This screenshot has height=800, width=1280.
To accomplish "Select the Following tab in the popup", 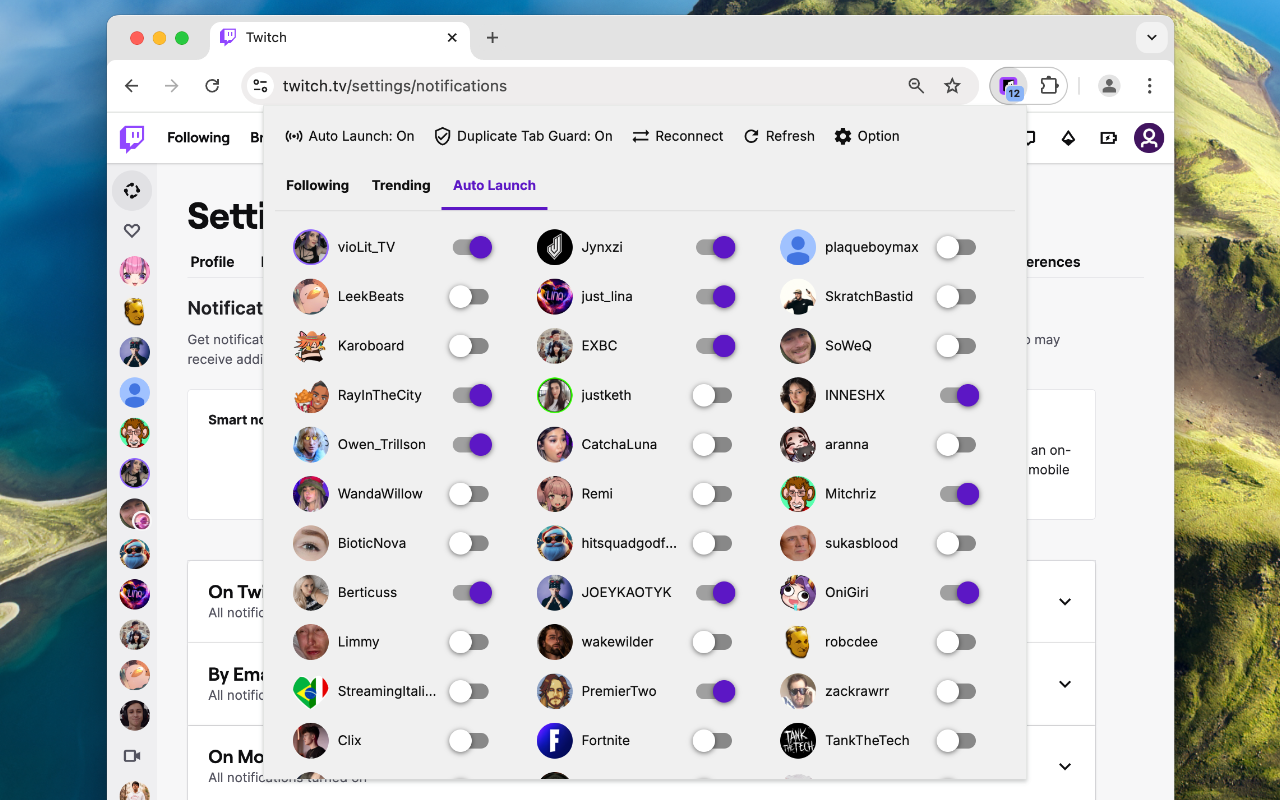I will click(317, 185).
